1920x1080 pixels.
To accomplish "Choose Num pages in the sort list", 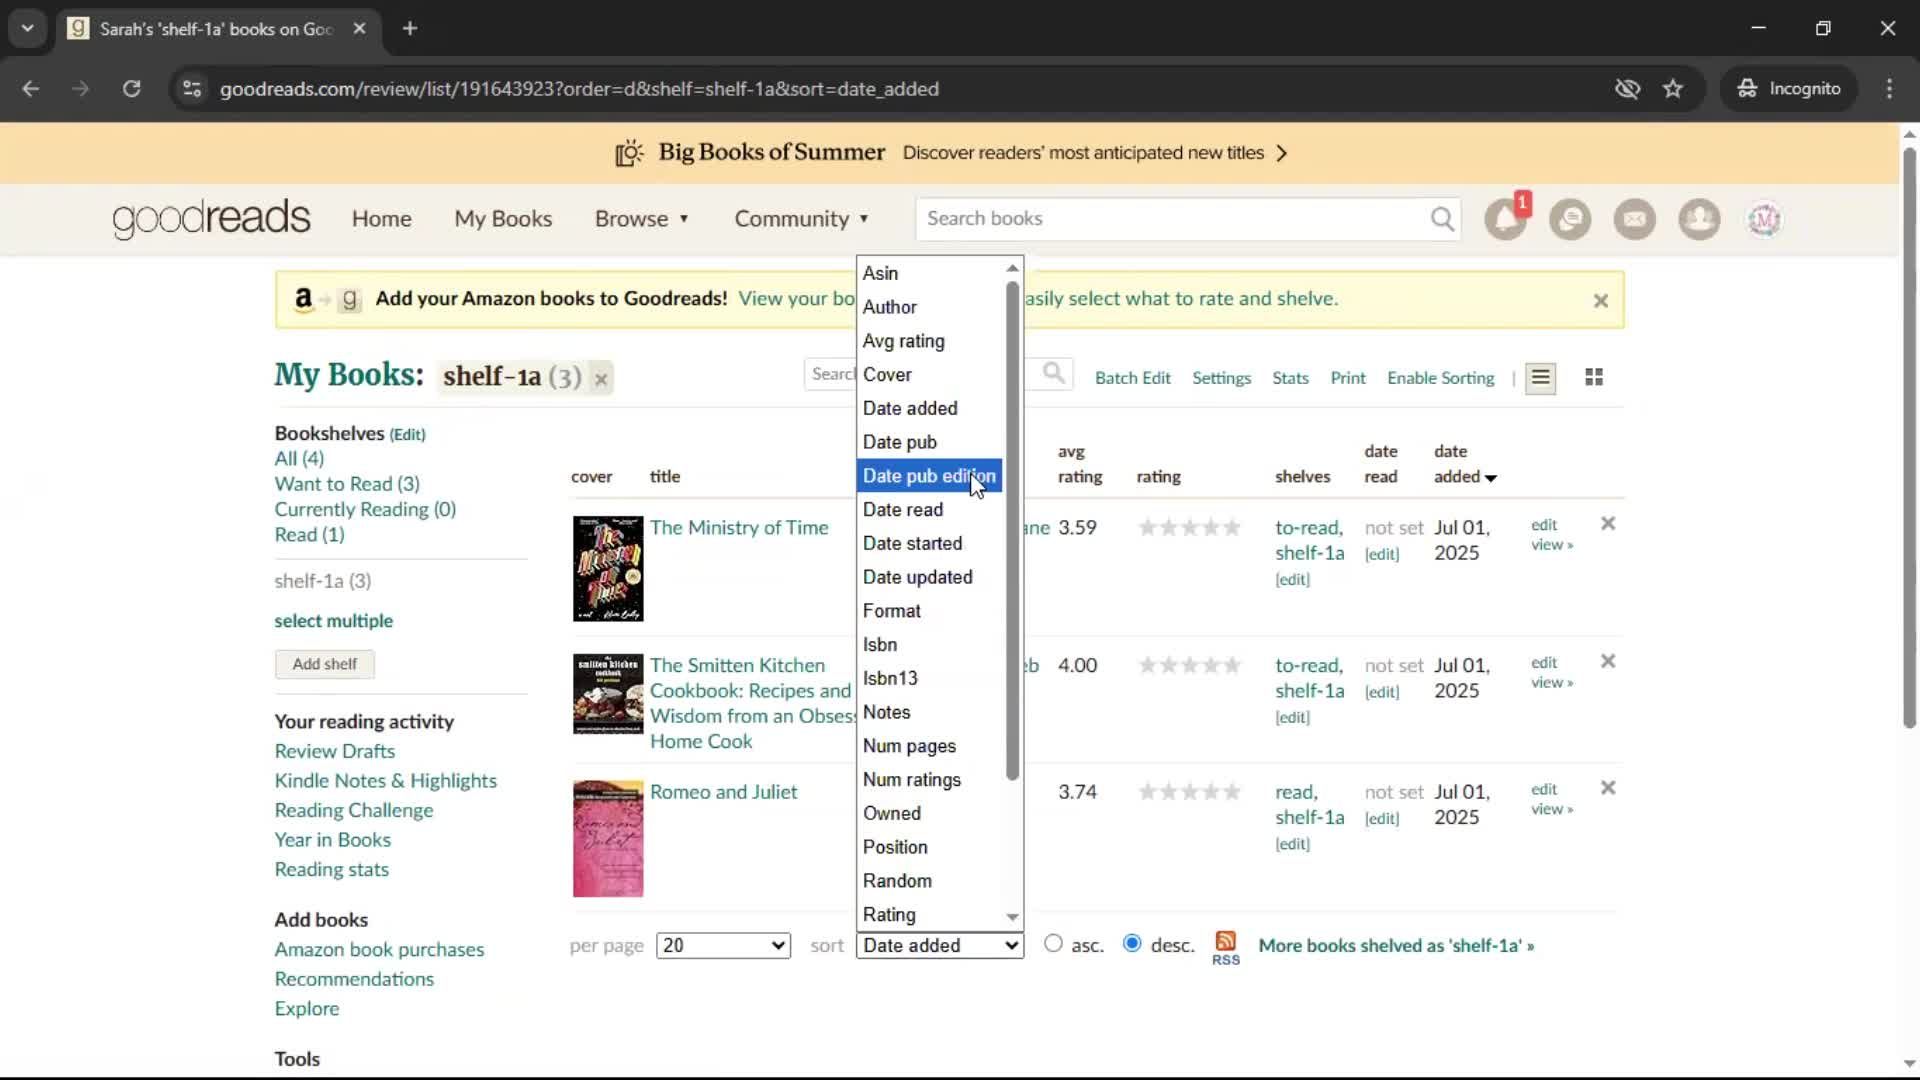I will pos(929,746).
